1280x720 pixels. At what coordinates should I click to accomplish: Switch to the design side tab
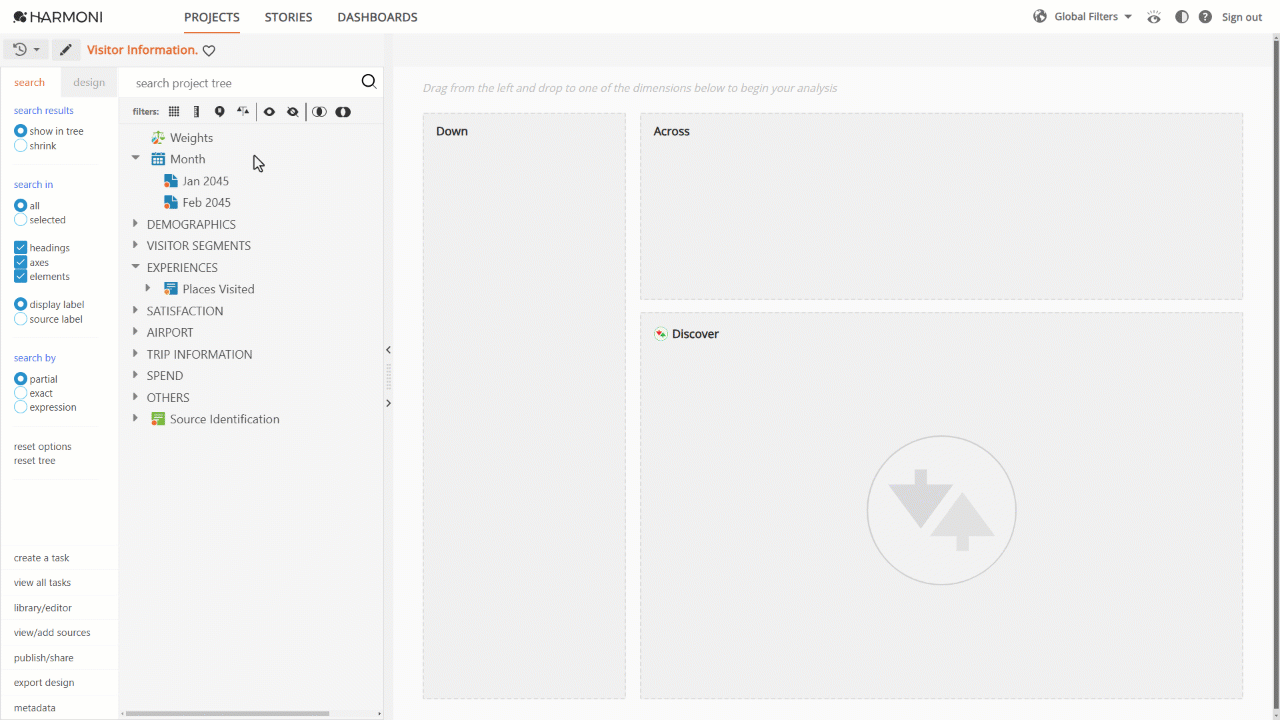(89, 82)
